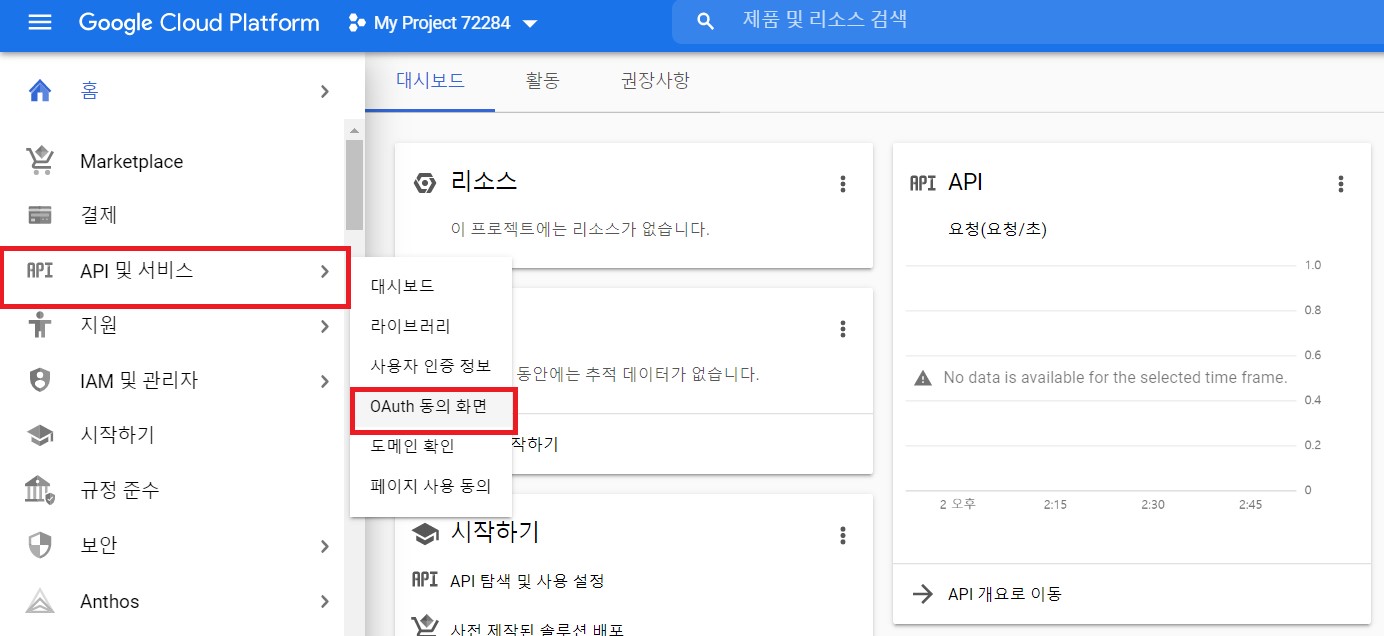Open the hamburger navigation menu
Screen dimensions: 1384x636
pos(40,22)
